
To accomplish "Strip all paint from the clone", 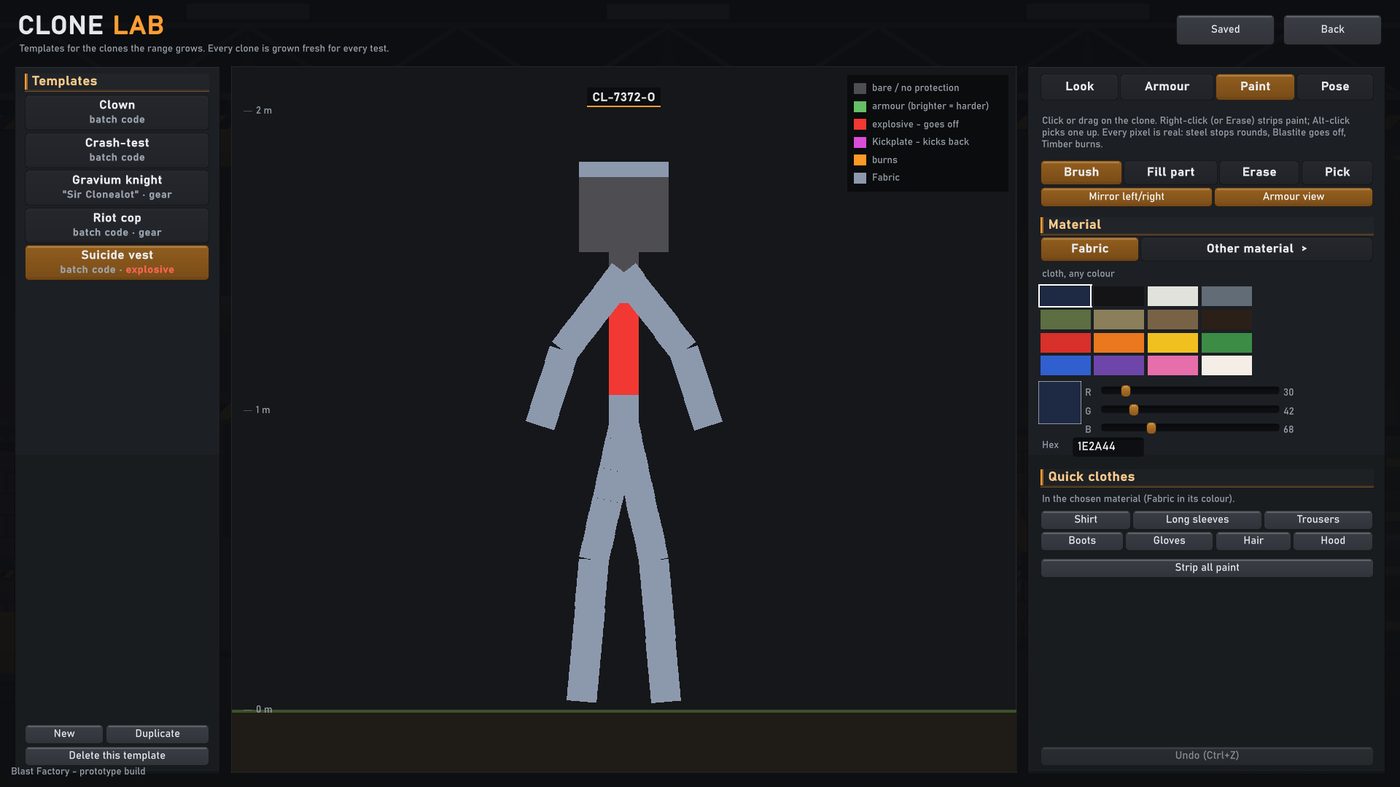I will click(x=1206, y=568).
